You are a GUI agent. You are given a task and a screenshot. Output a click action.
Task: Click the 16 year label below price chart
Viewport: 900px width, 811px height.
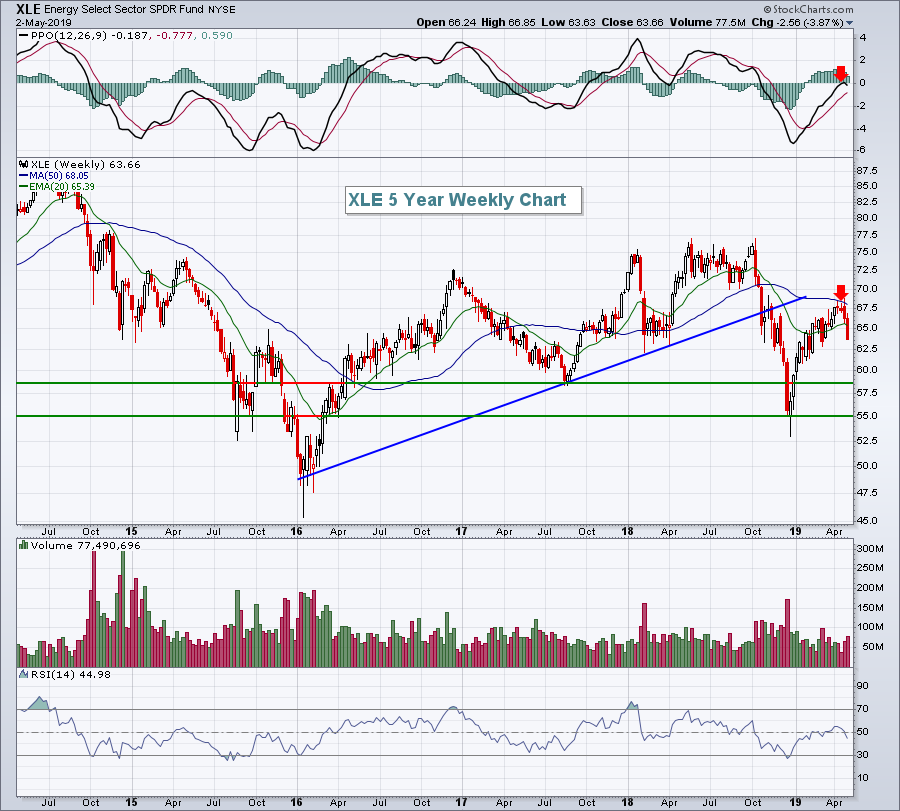coord(296,531)
